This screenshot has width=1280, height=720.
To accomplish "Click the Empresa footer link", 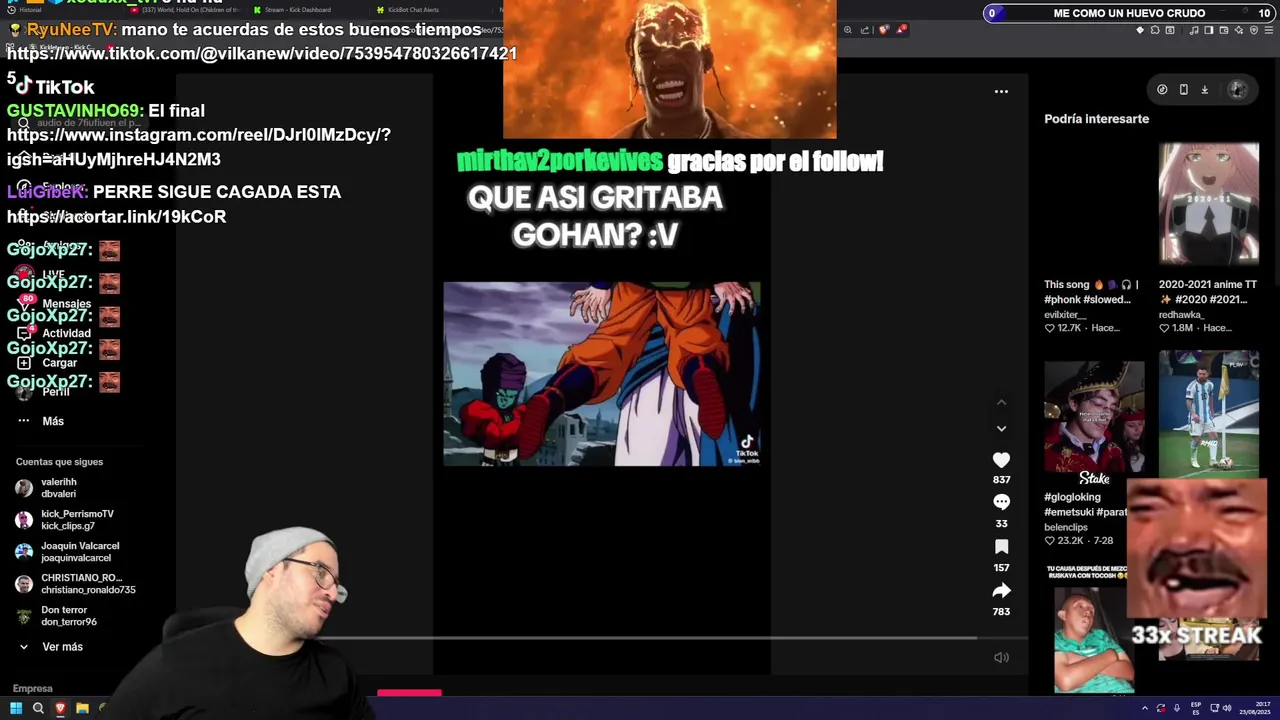I will [32, 688].
